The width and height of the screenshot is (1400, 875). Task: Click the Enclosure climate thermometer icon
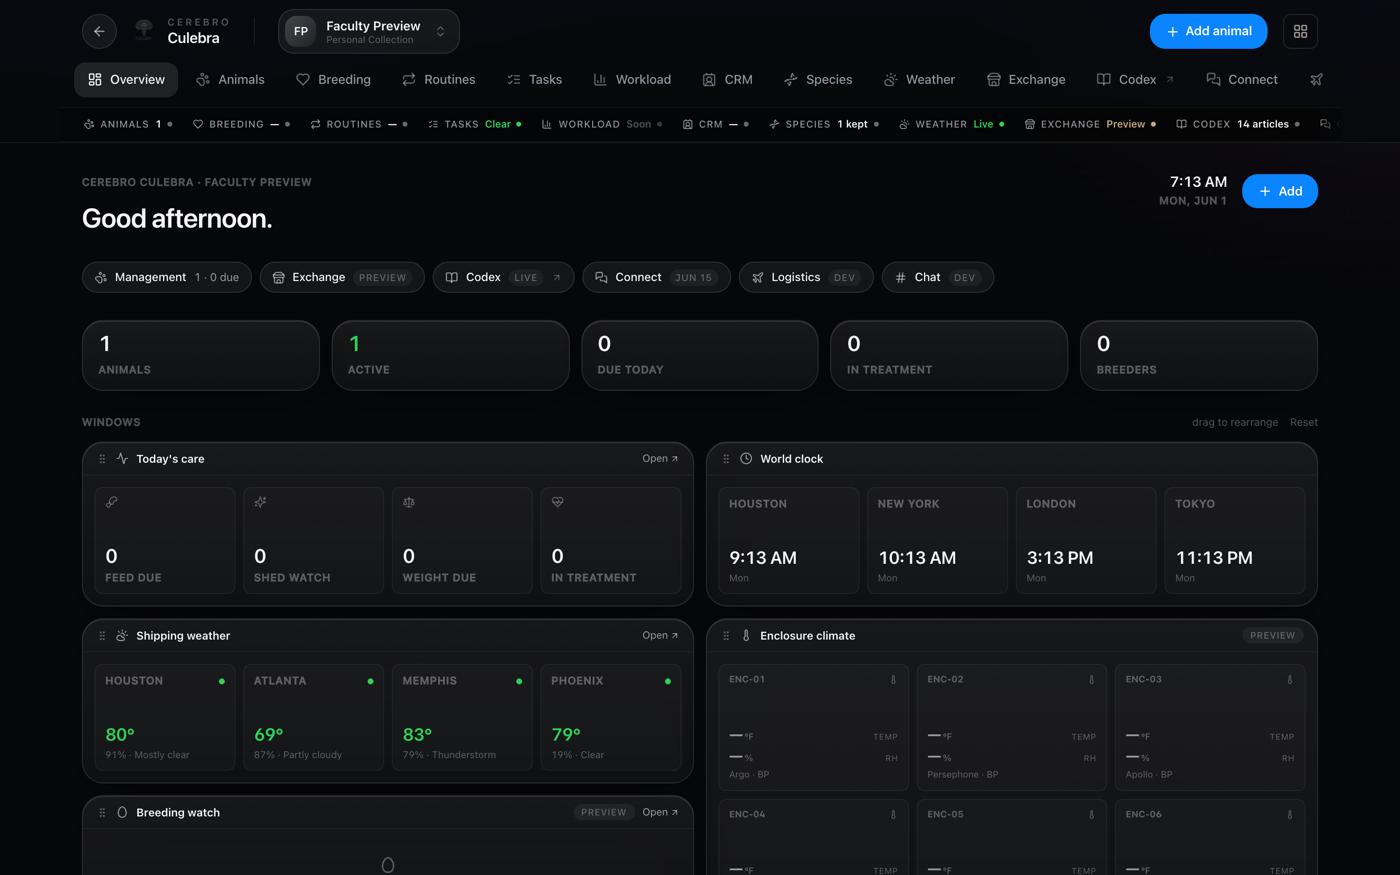click(746, 636)
